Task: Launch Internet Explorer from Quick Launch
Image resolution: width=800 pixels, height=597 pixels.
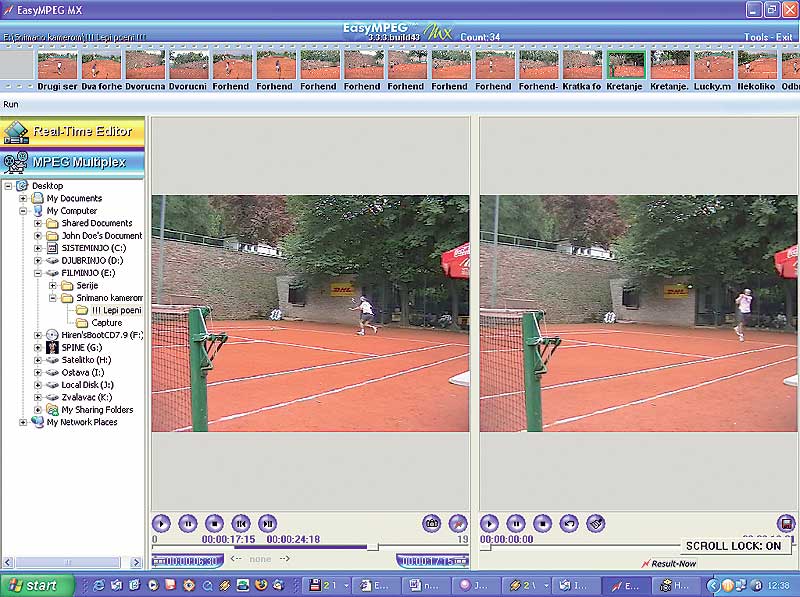Action: [x=98, y=585]
